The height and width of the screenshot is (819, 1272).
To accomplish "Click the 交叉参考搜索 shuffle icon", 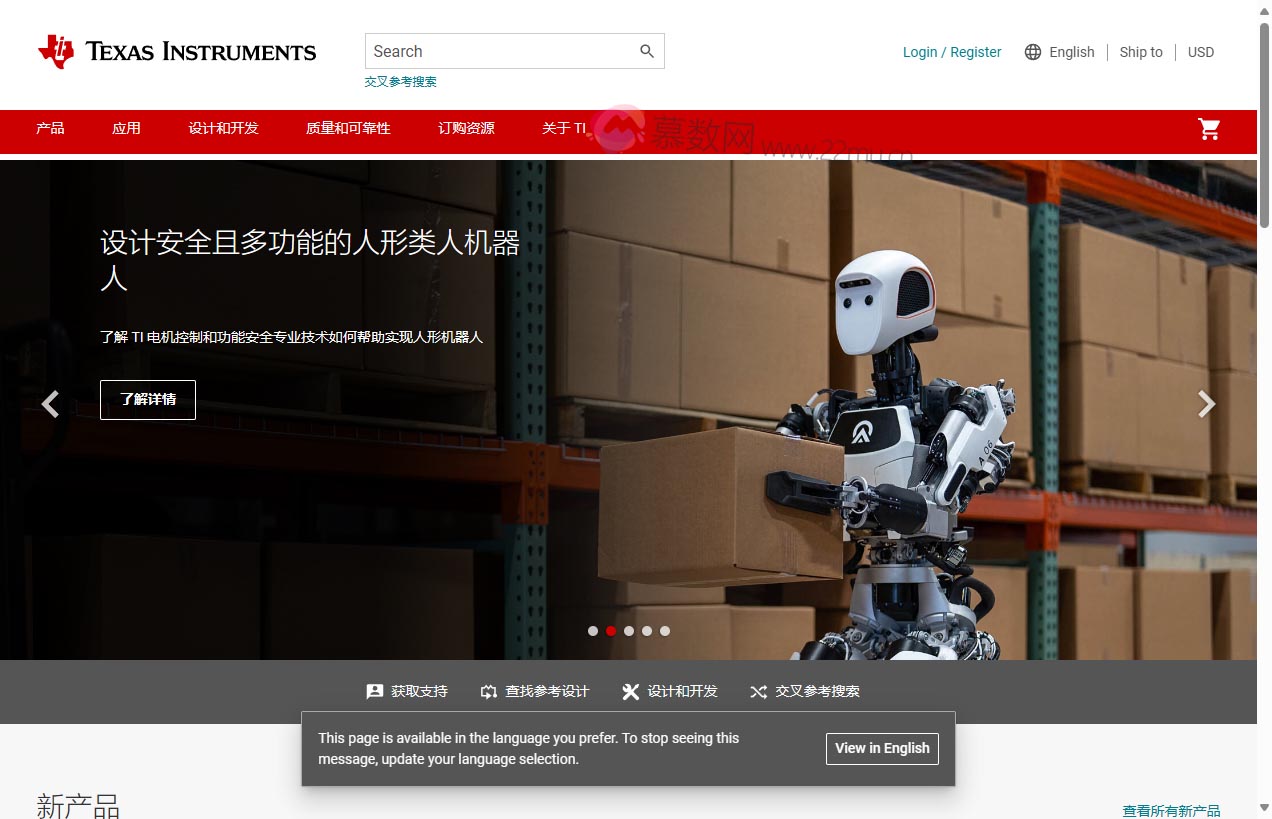I will tap(759, 691).
